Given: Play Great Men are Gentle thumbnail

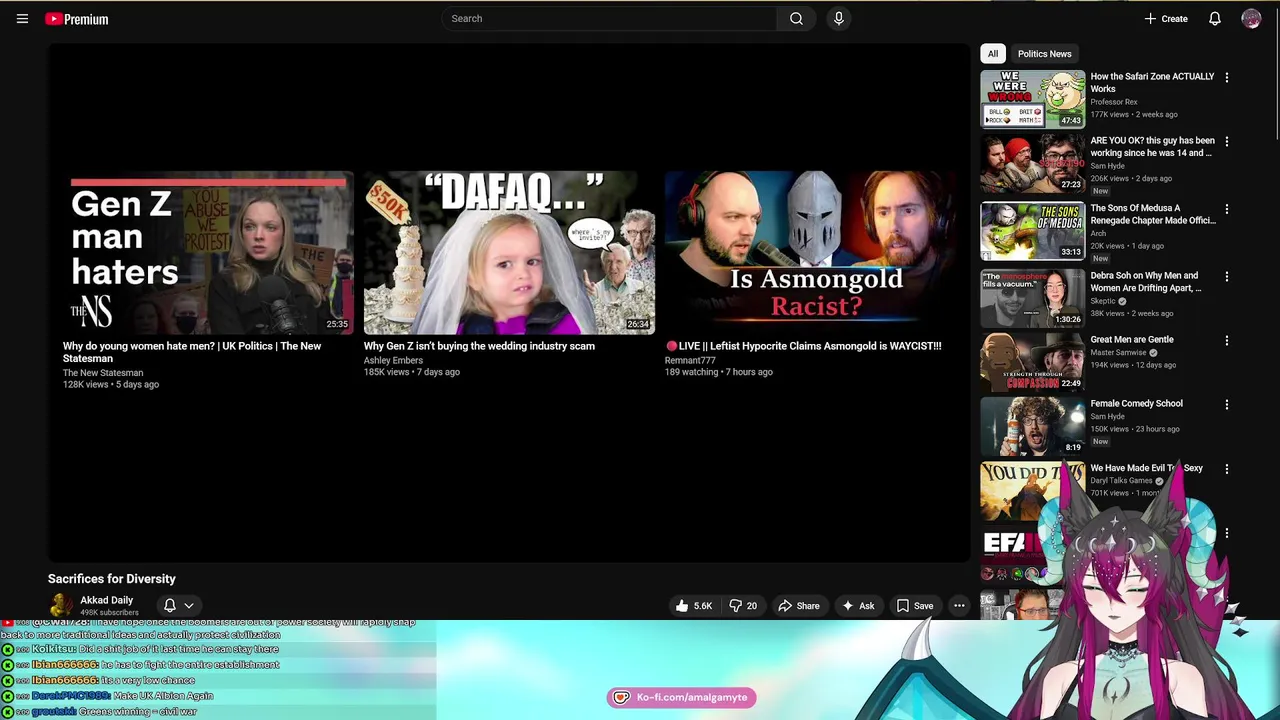Looking at the screenshot, I should [x=1032, y=361].
